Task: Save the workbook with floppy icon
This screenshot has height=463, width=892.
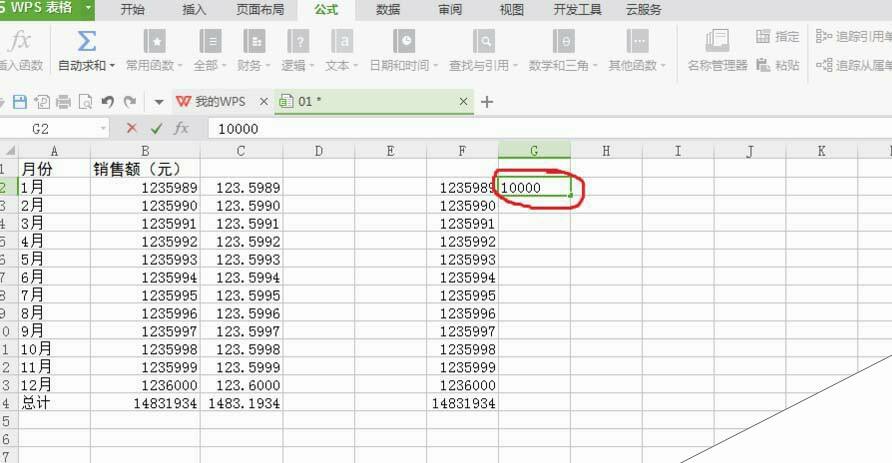Action: coord(20,102)
